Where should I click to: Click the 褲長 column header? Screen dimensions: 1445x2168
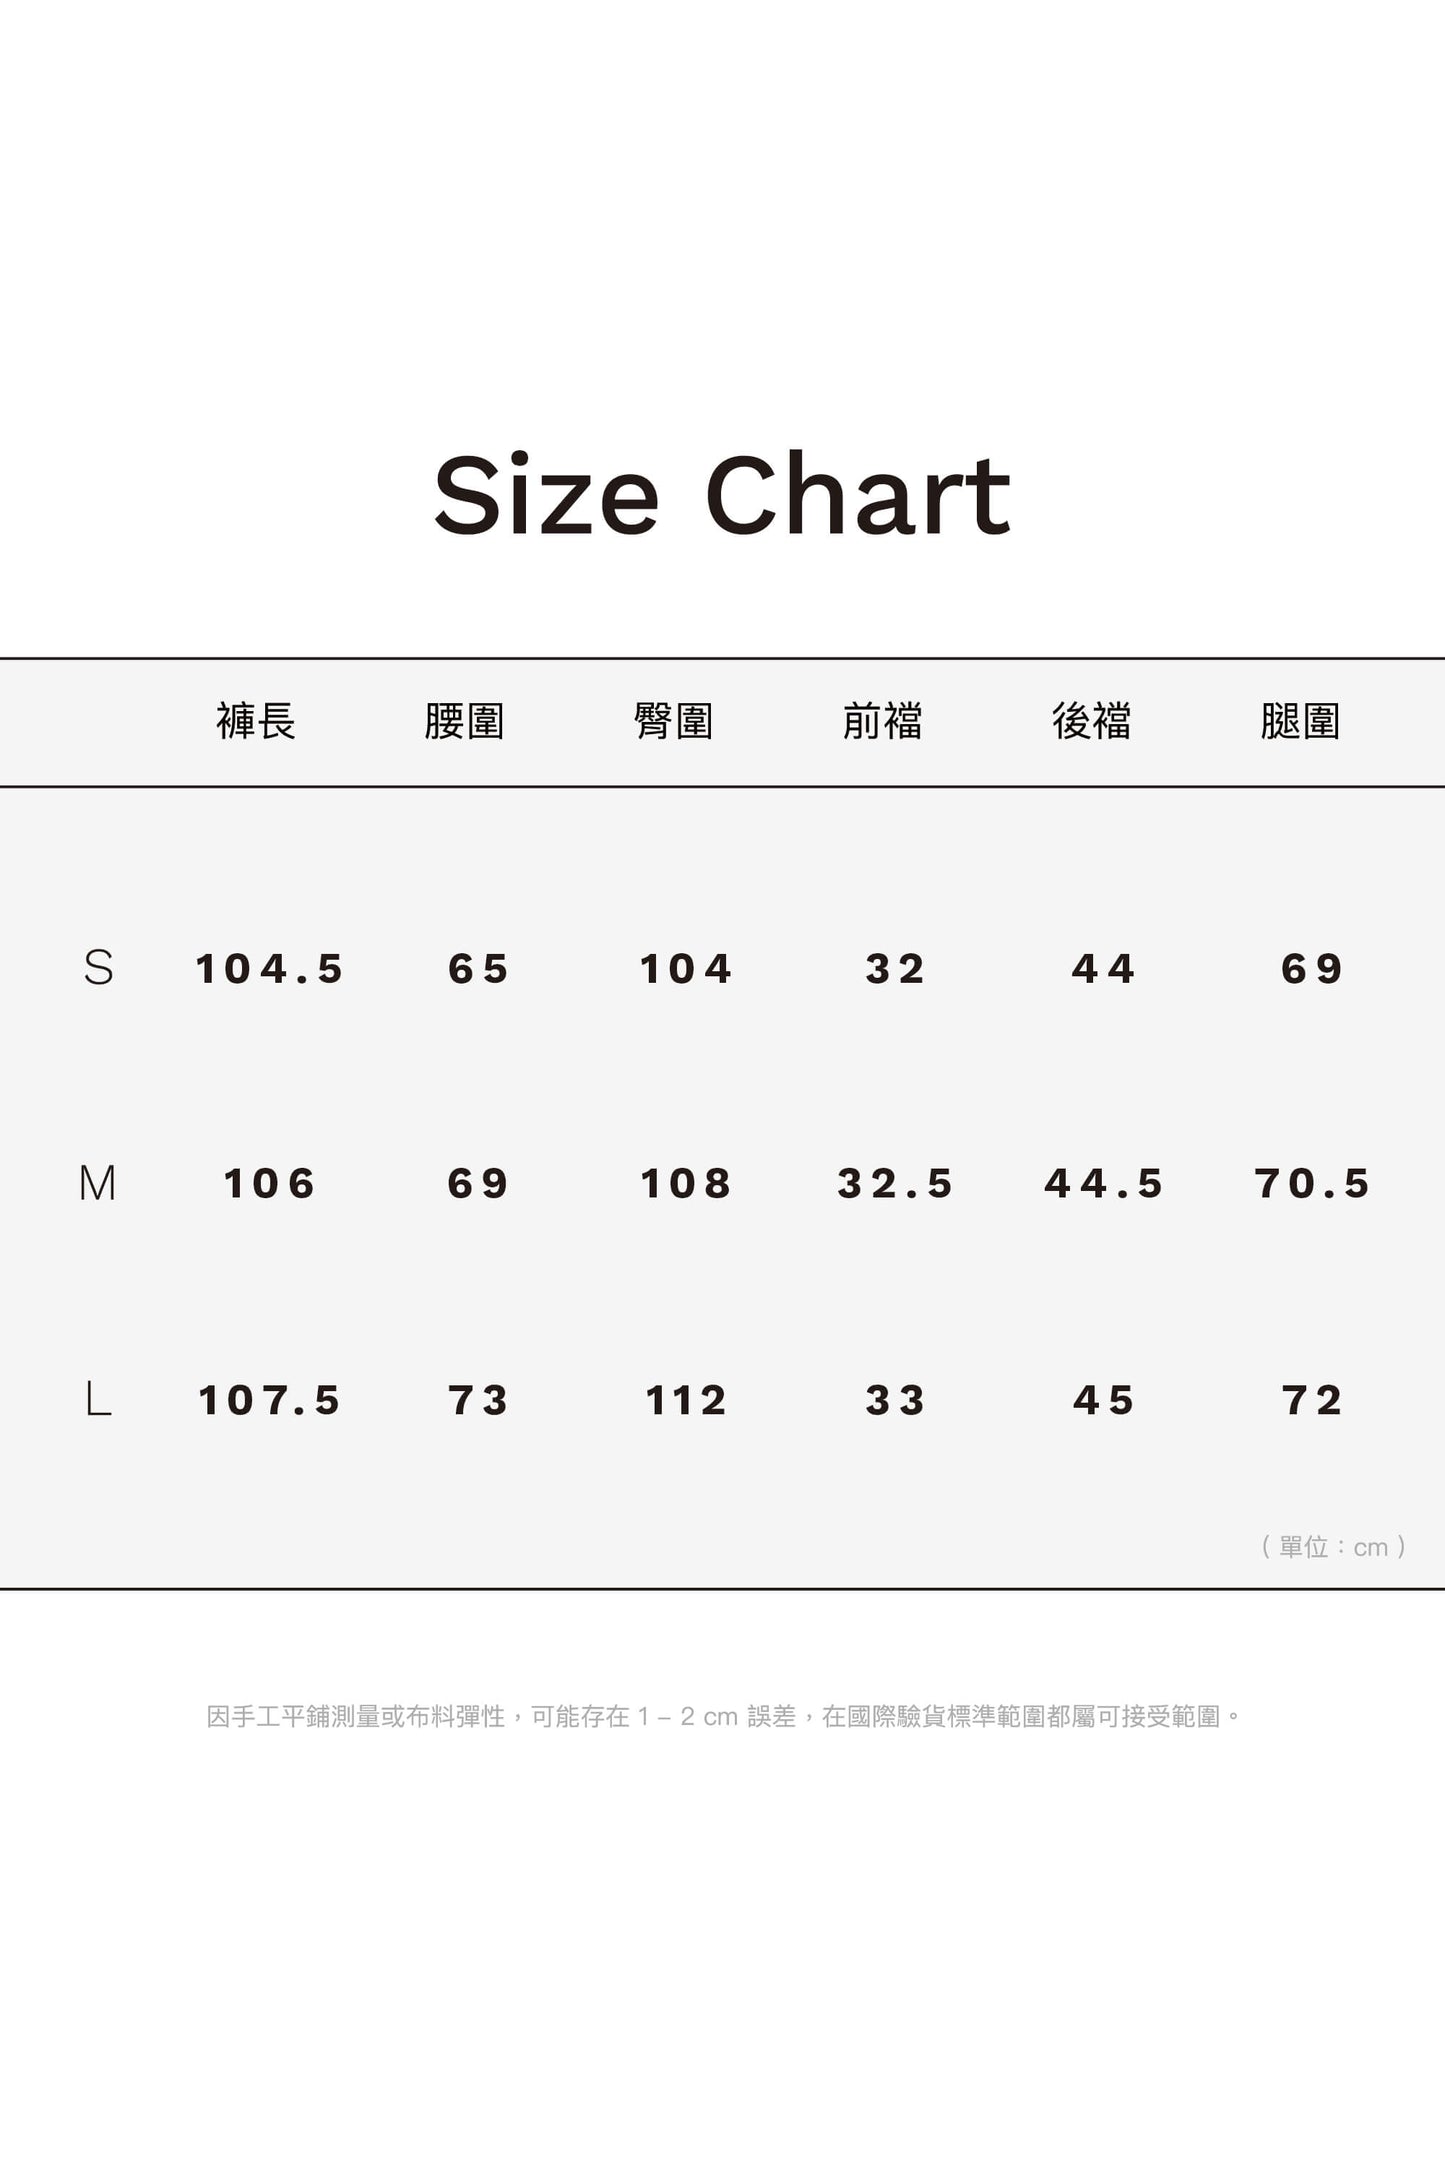point(256,721)
